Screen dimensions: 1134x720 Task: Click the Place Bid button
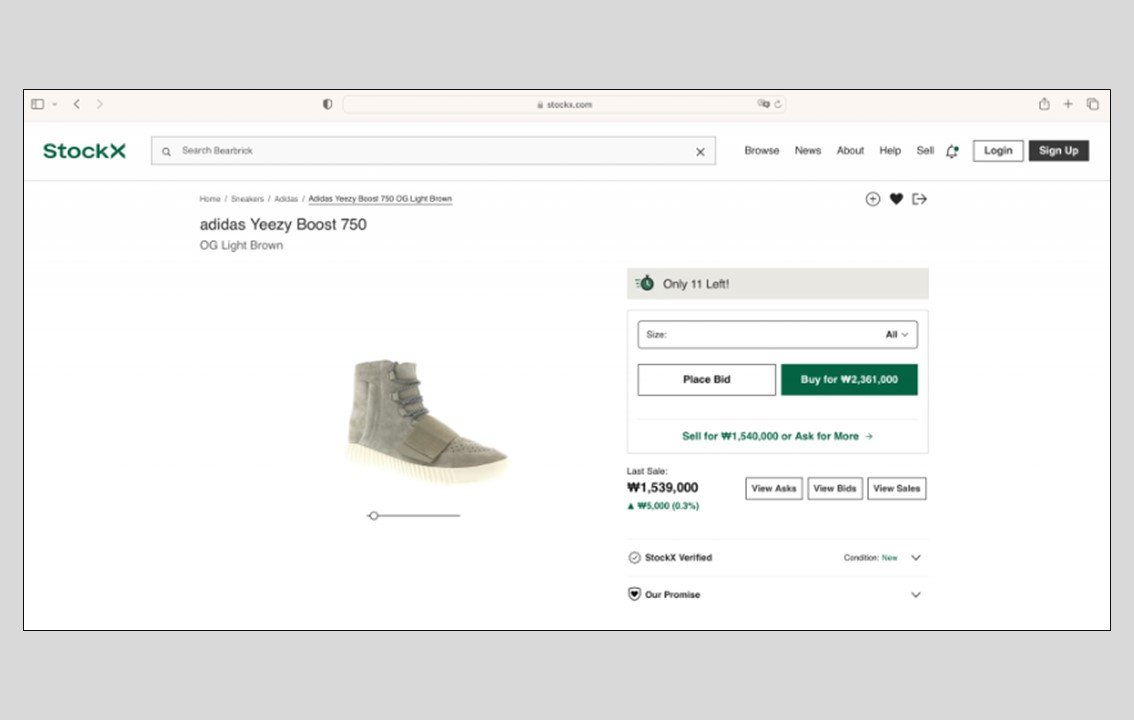coord(706,380)
